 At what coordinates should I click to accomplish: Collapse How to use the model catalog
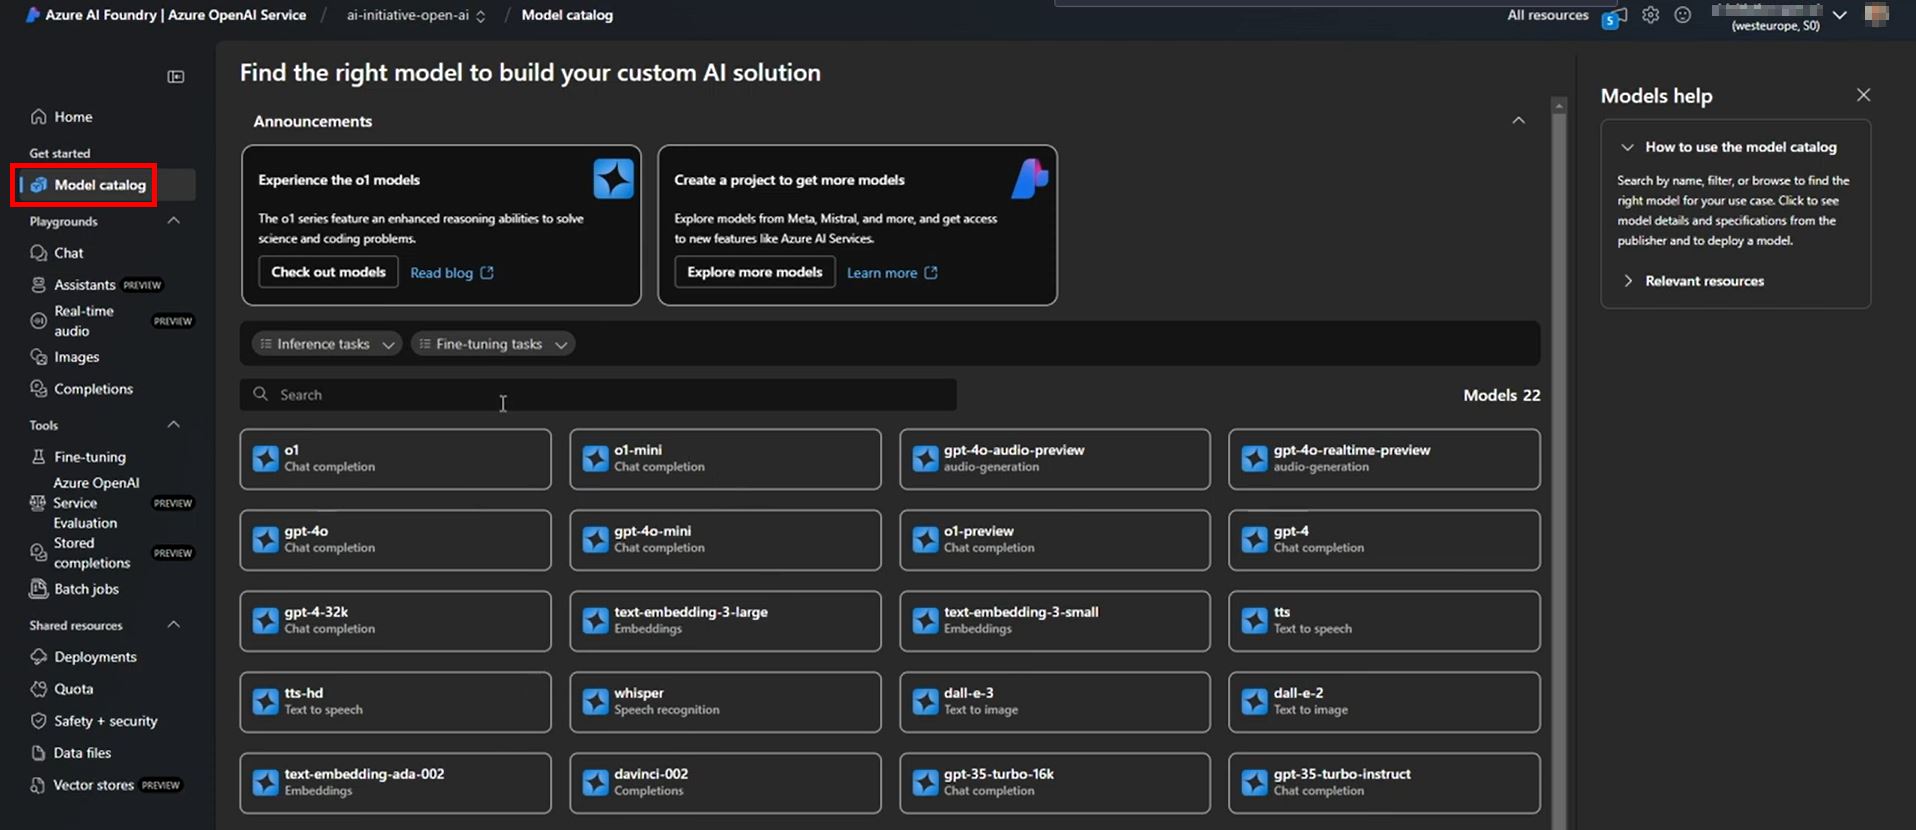[1627, 147]
